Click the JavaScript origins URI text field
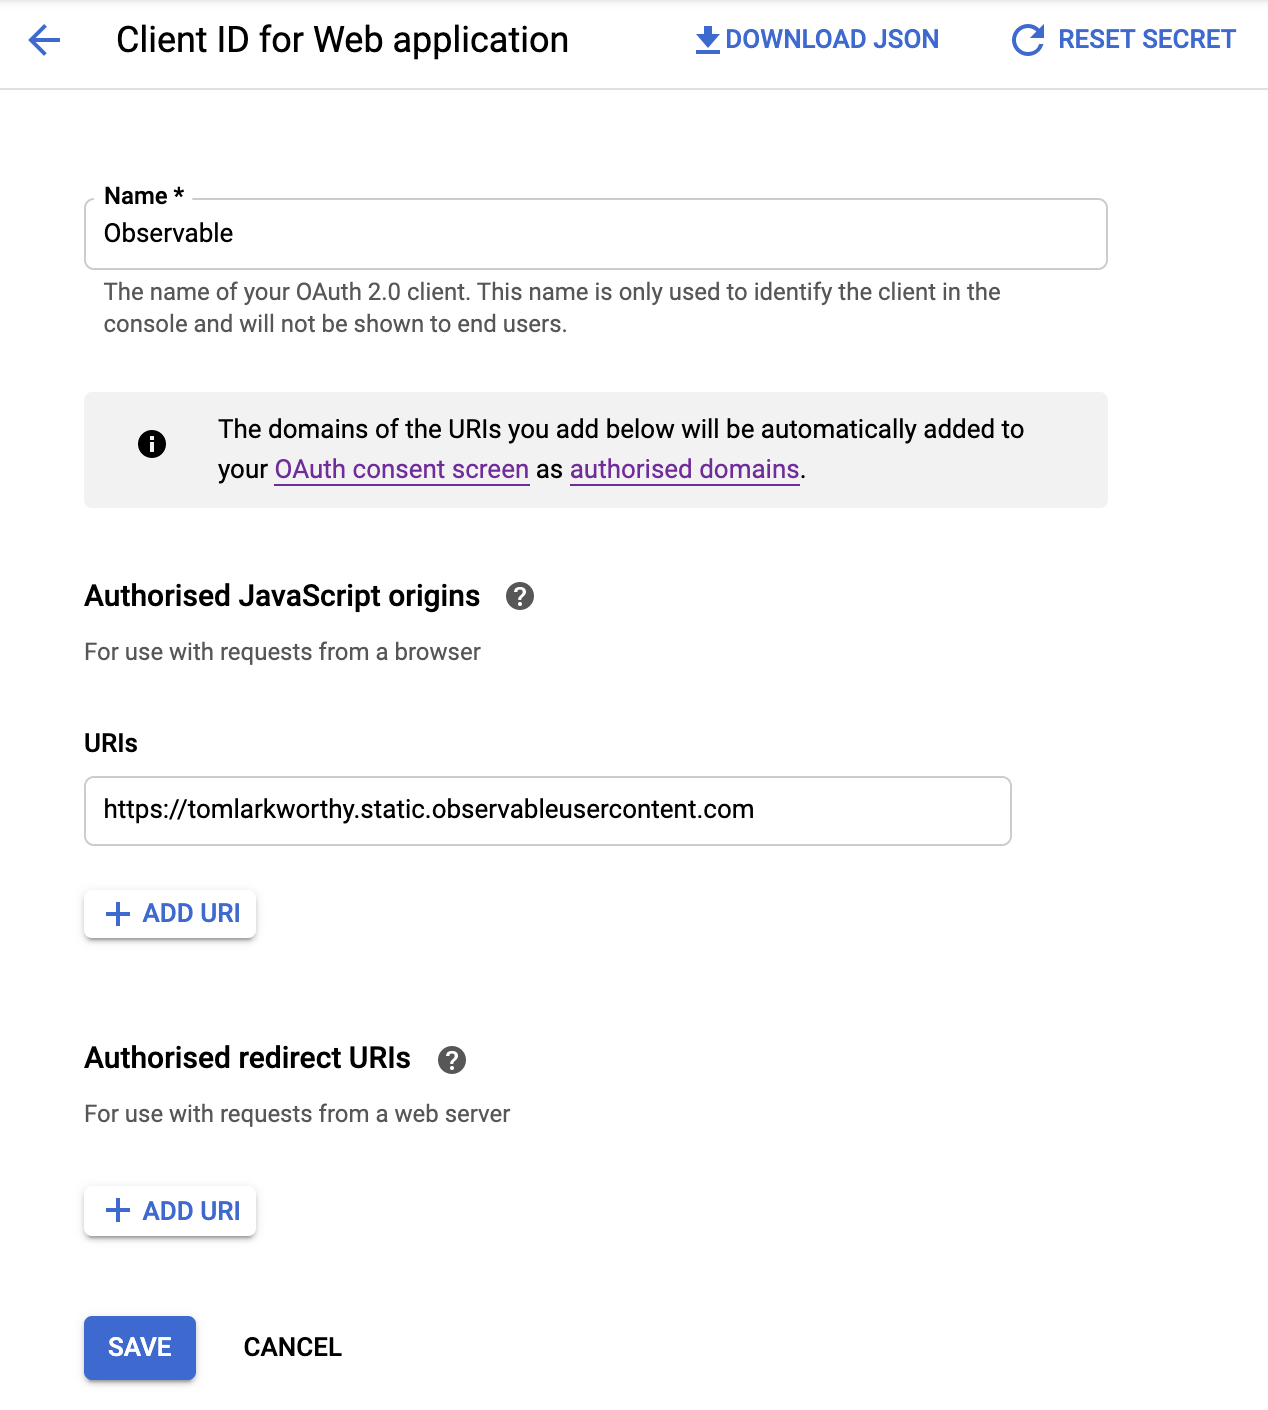The image size is (1268, 1410). [547, 810]
